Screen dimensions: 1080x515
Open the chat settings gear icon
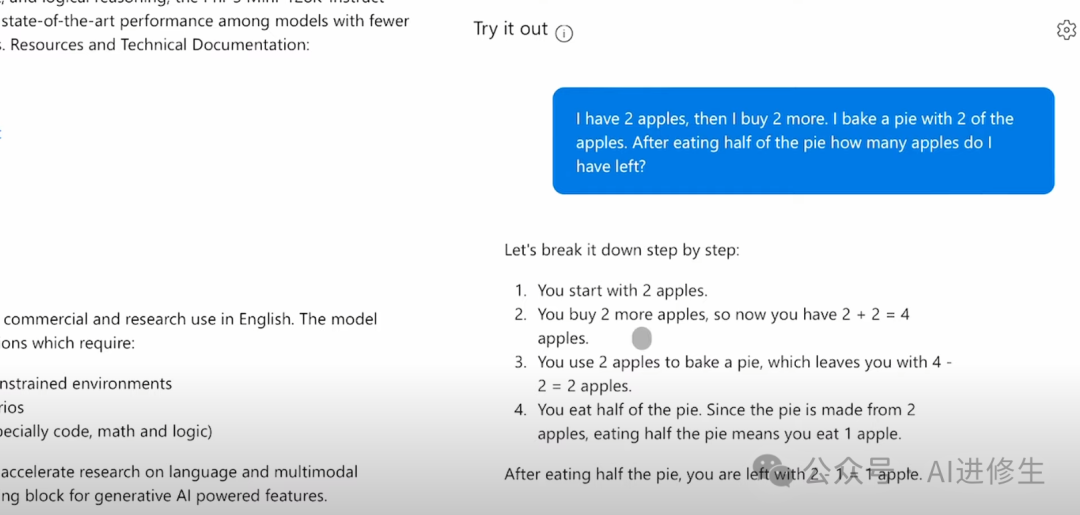(1066, 30)
